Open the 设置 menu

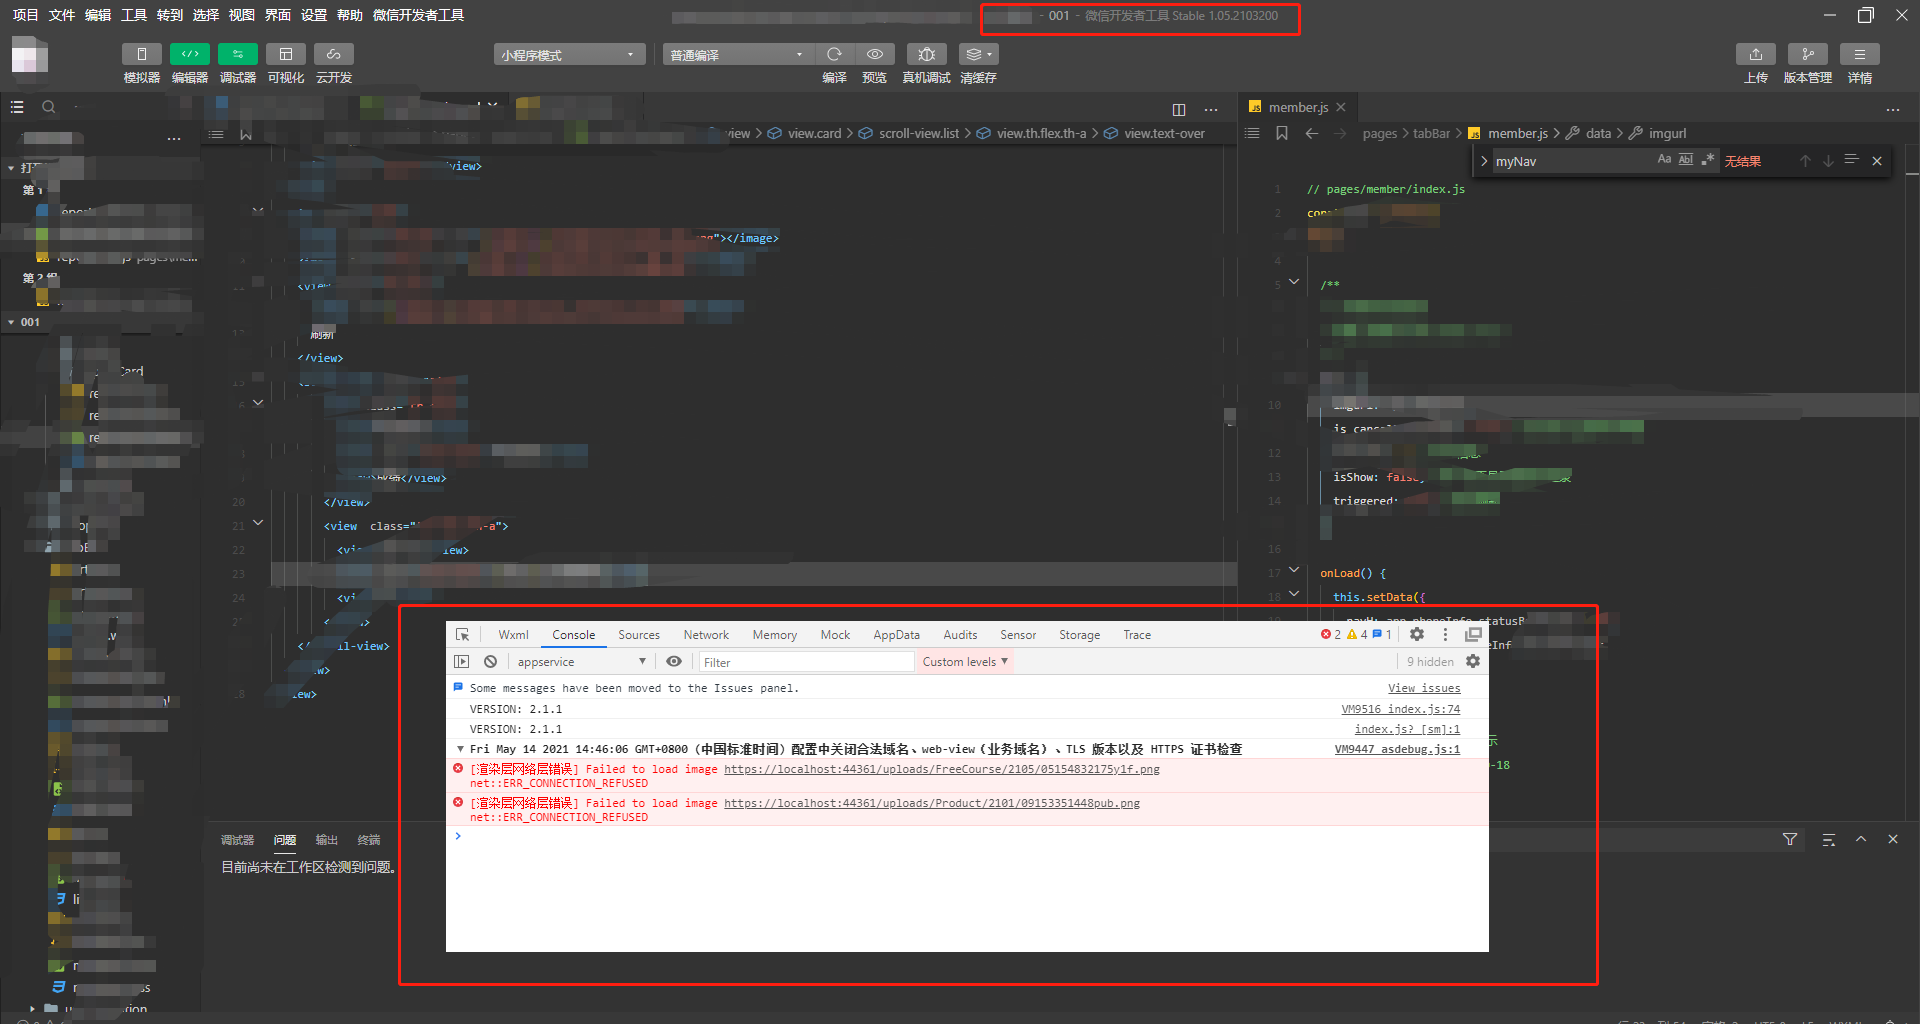coord(314,15)
